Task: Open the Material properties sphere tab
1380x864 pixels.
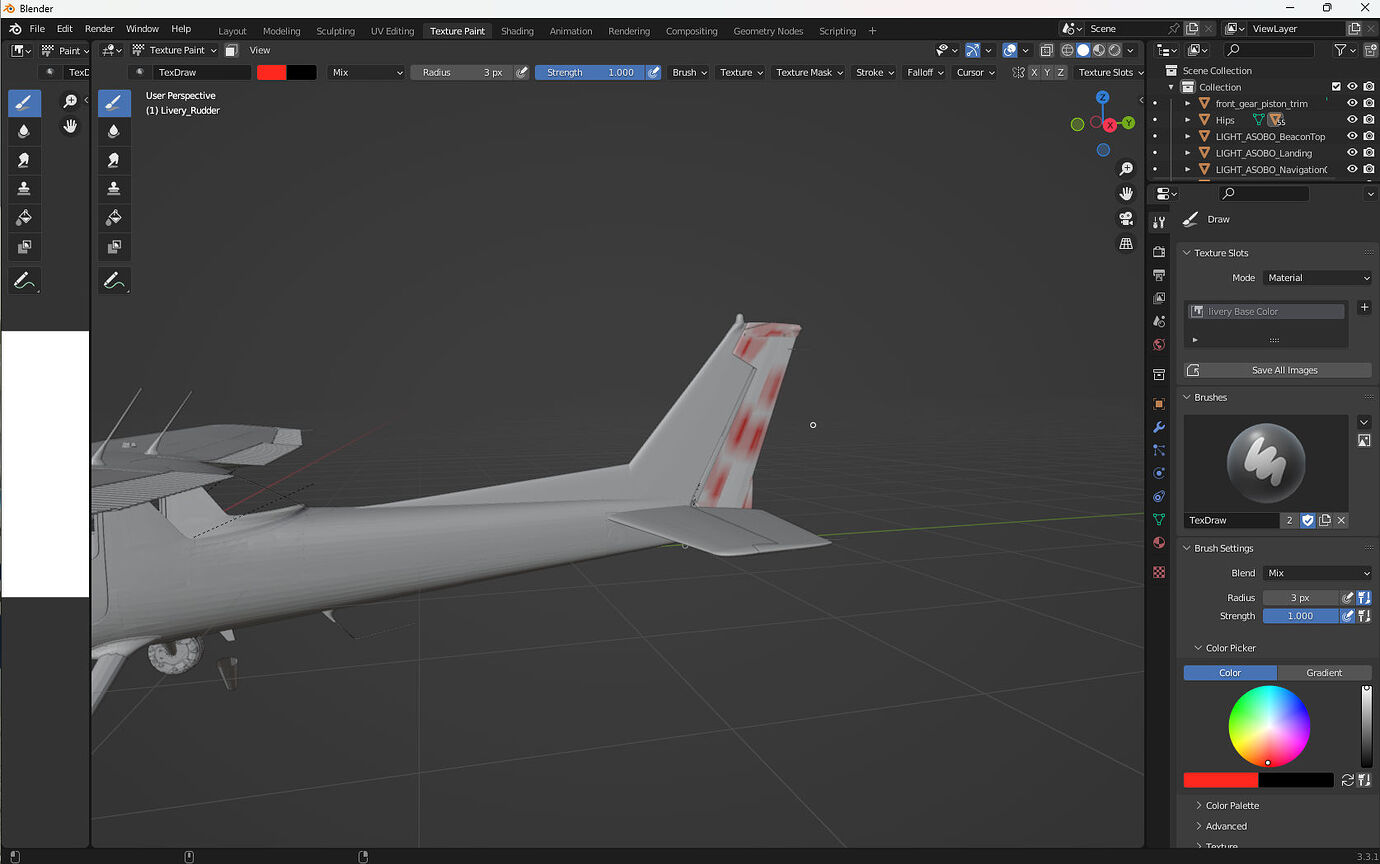Action: pyautogui.click(x=1158, y=542)
